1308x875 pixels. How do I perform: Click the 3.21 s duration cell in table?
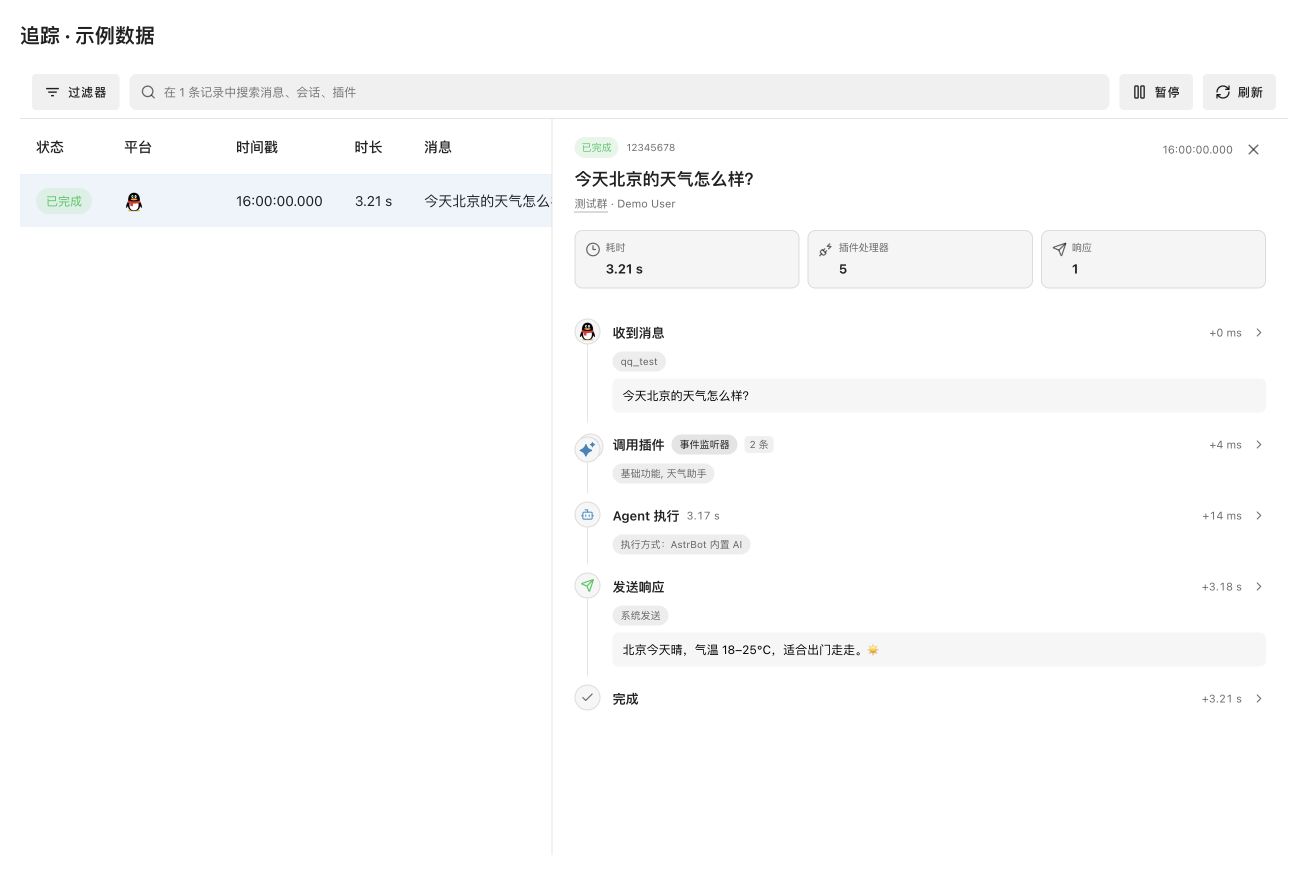coord(373,201)
